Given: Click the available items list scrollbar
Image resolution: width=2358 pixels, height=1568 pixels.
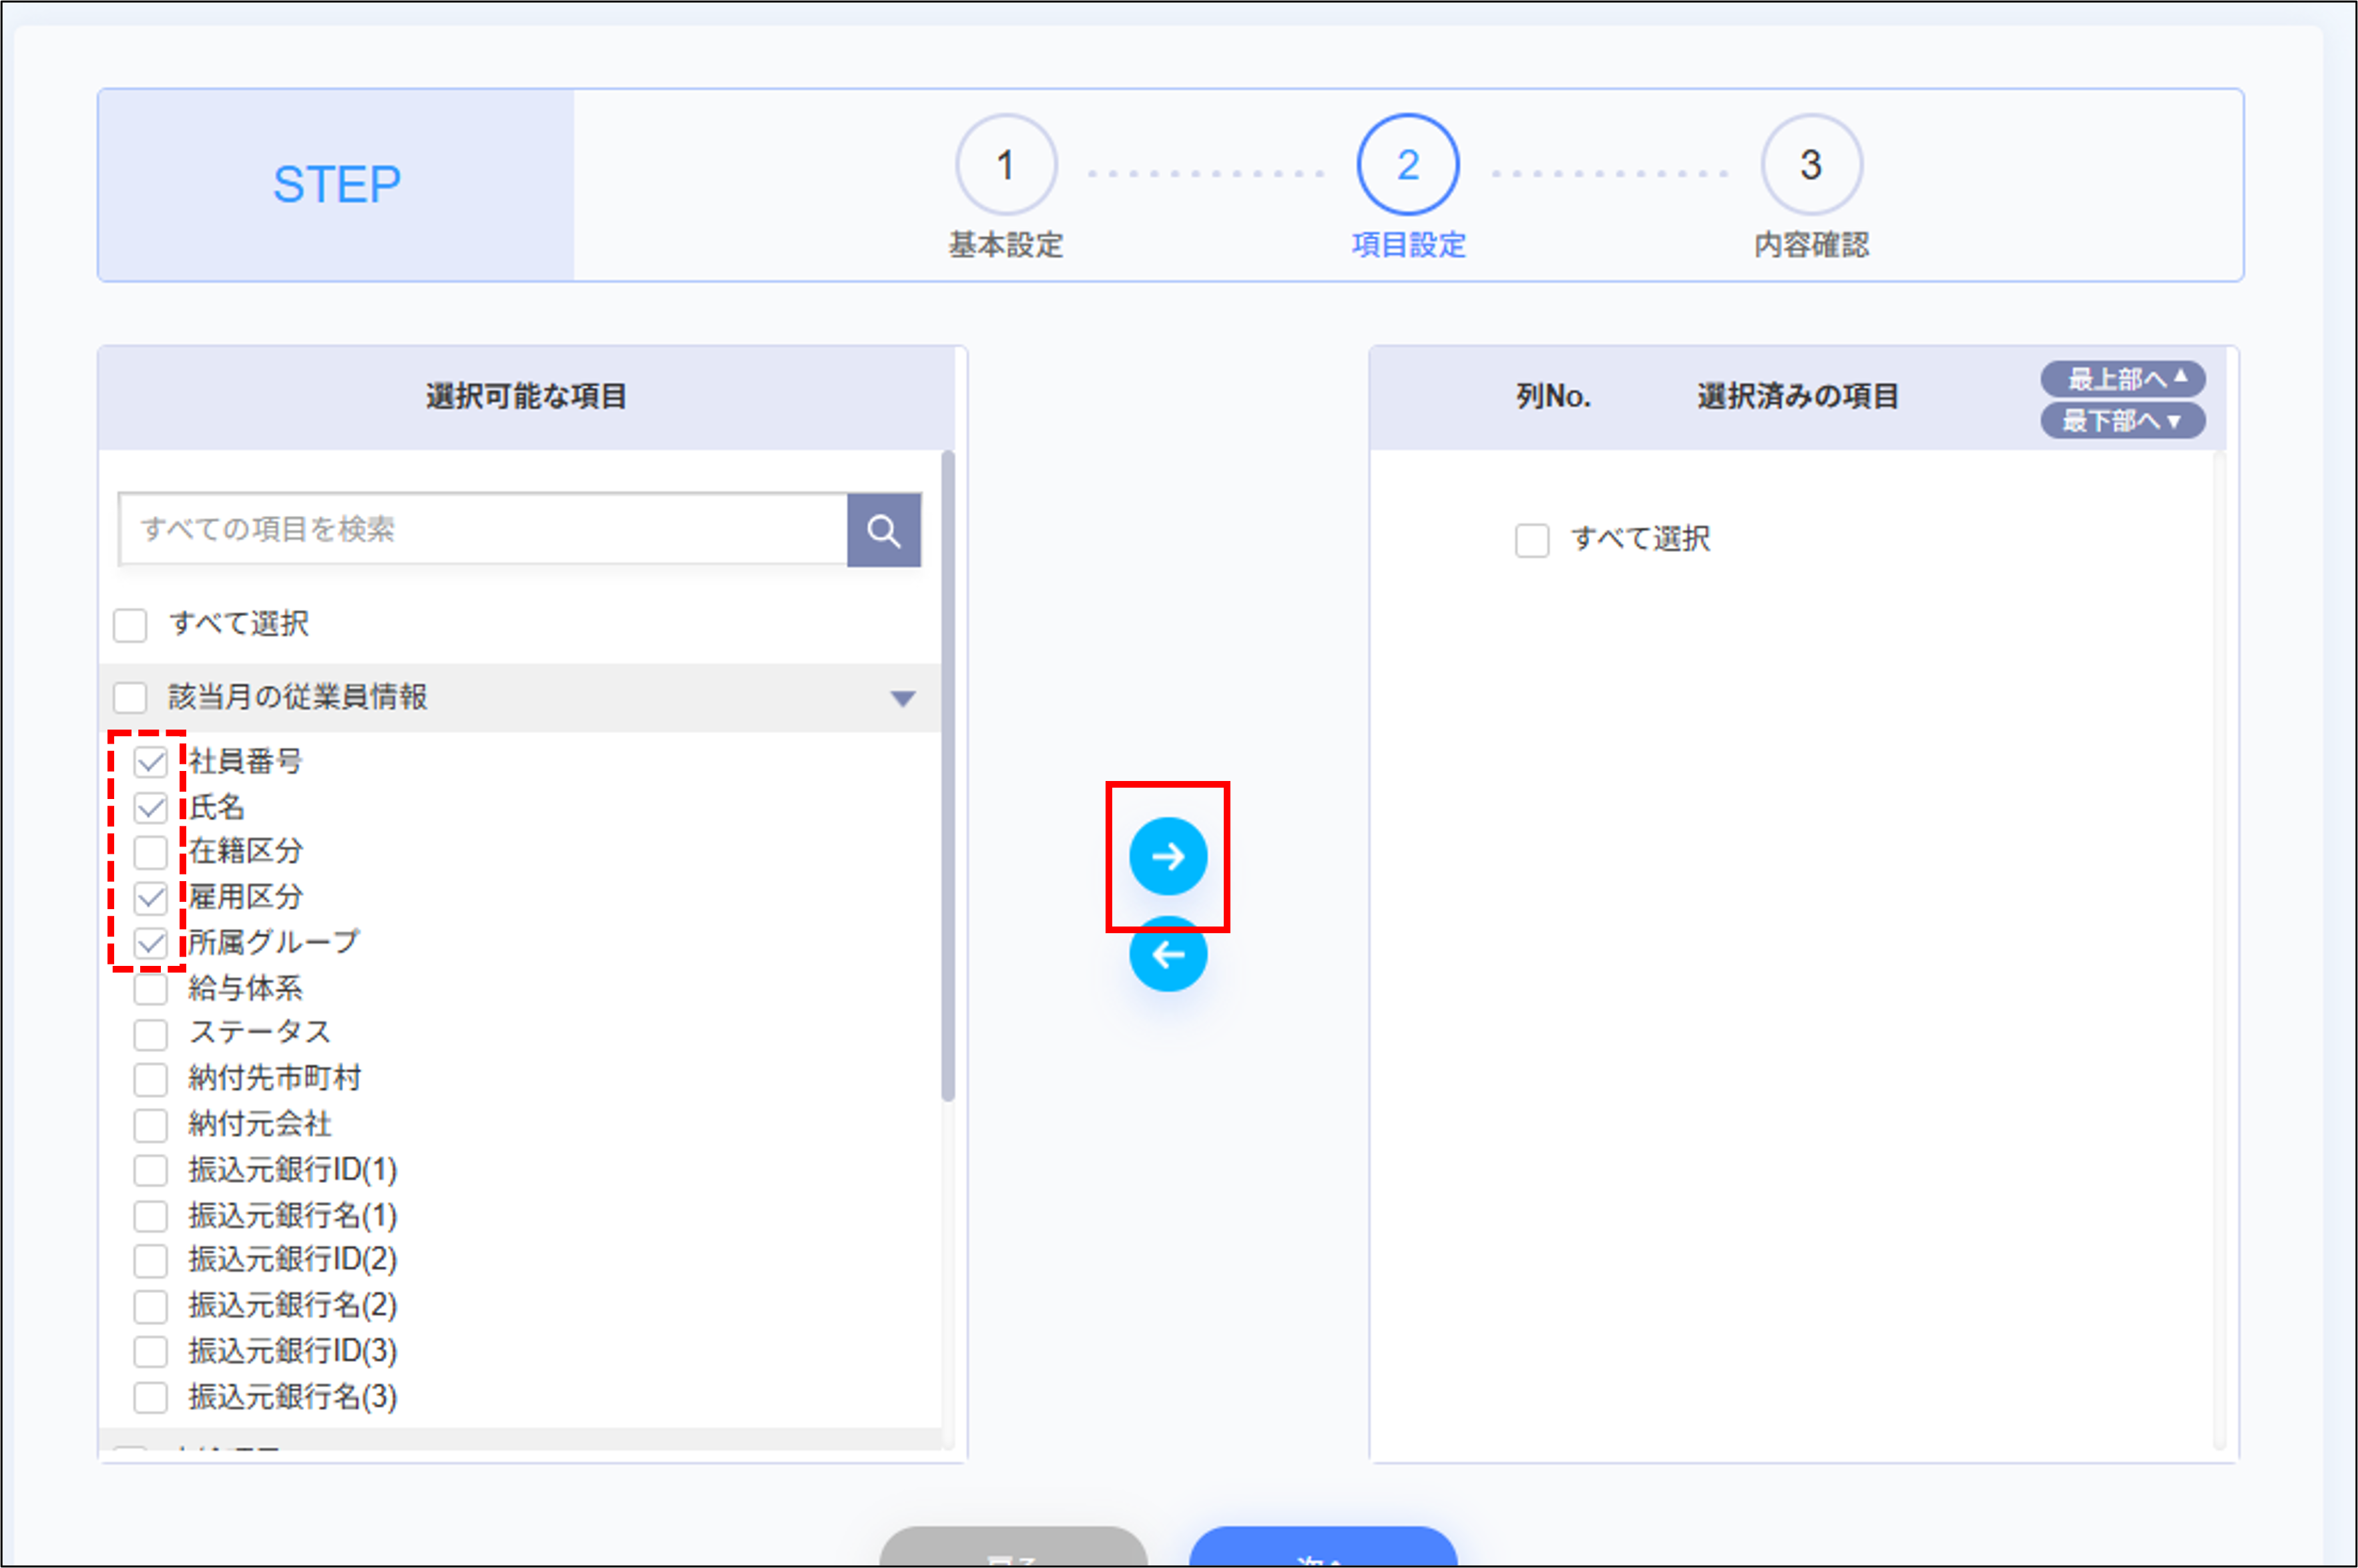Looking at the screenshot, I should tap(947, 776).
